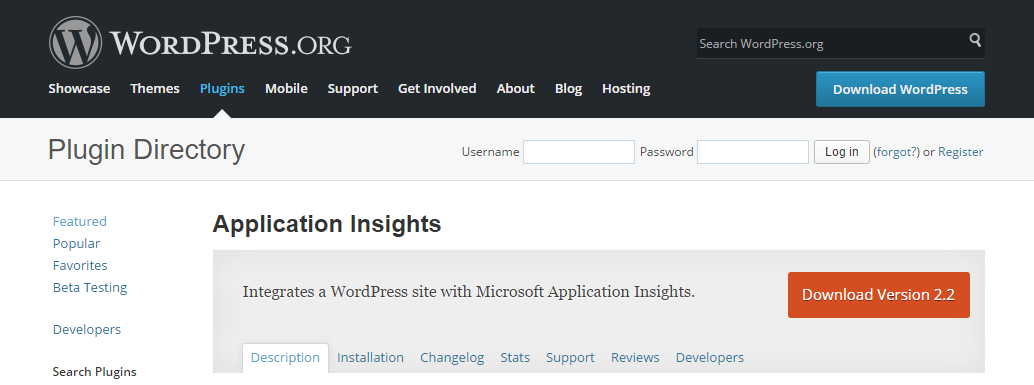Select Plugins in the top navigation

pos(222,88)
